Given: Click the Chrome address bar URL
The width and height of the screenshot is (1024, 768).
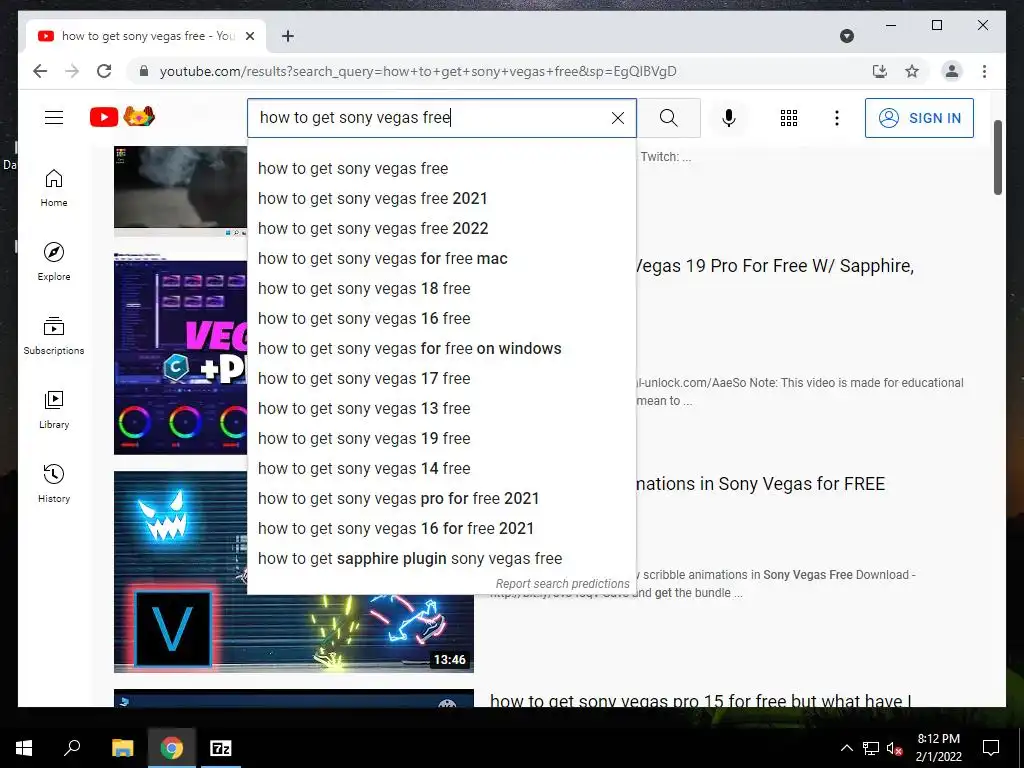Looking at the screenshot, I should point(418,71).
